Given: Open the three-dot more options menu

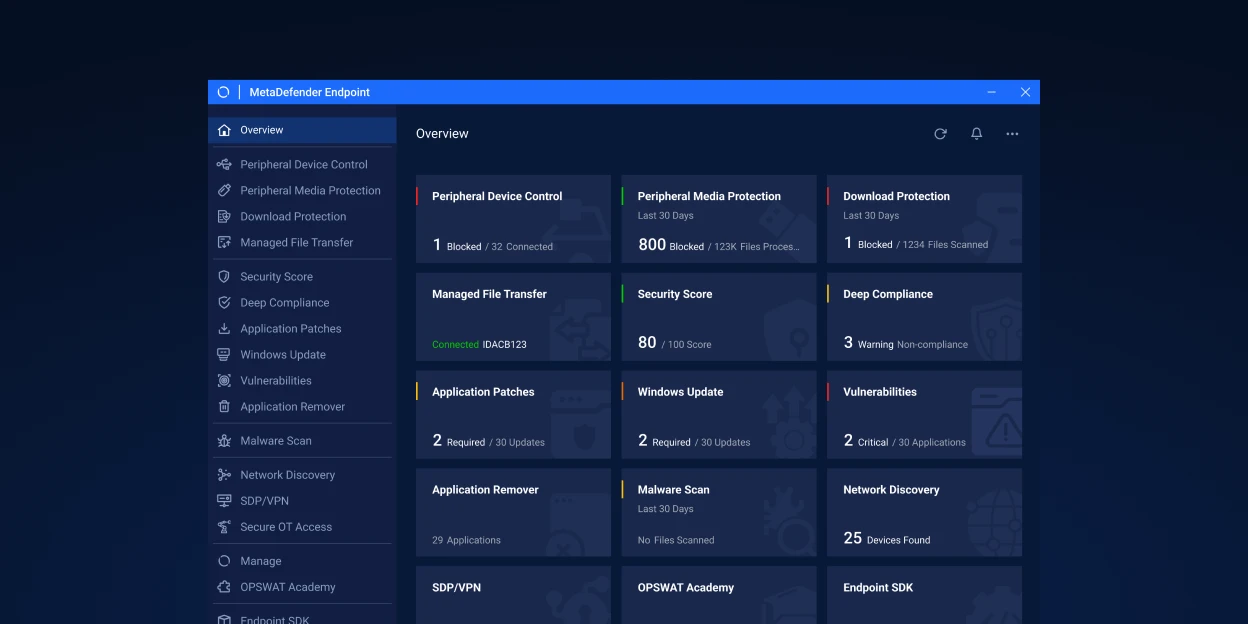Looking at the screenshot, I should point(1012,134).
